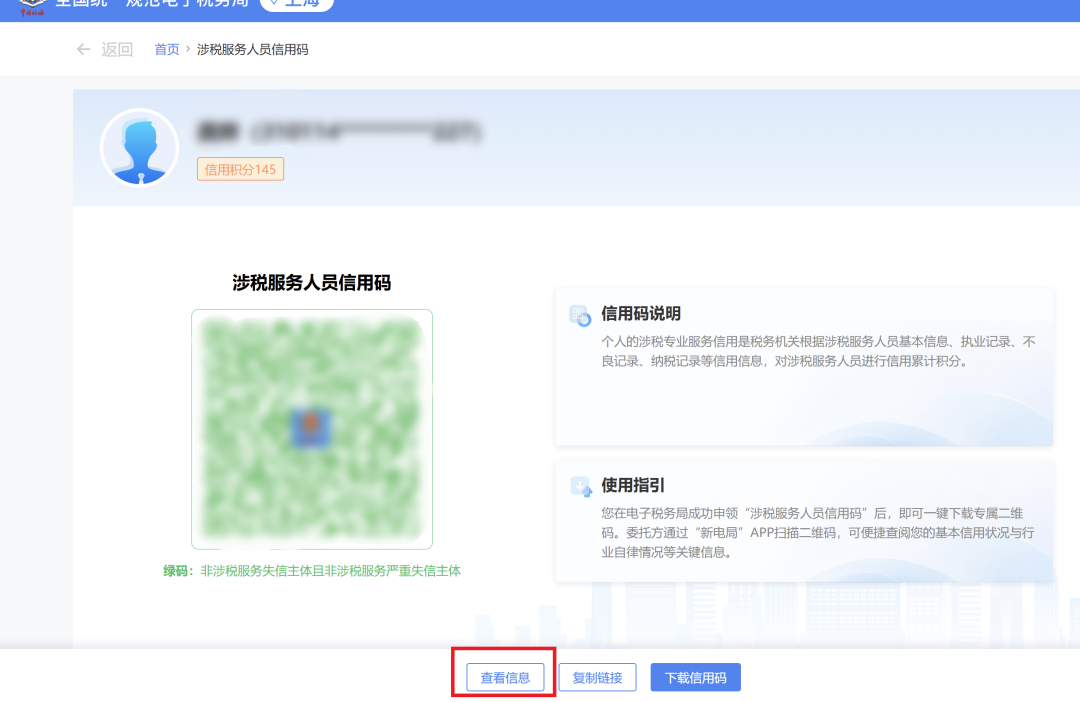Click the 返回 text label
This screenshot has height=702, width=1080.
click(117, 50)
